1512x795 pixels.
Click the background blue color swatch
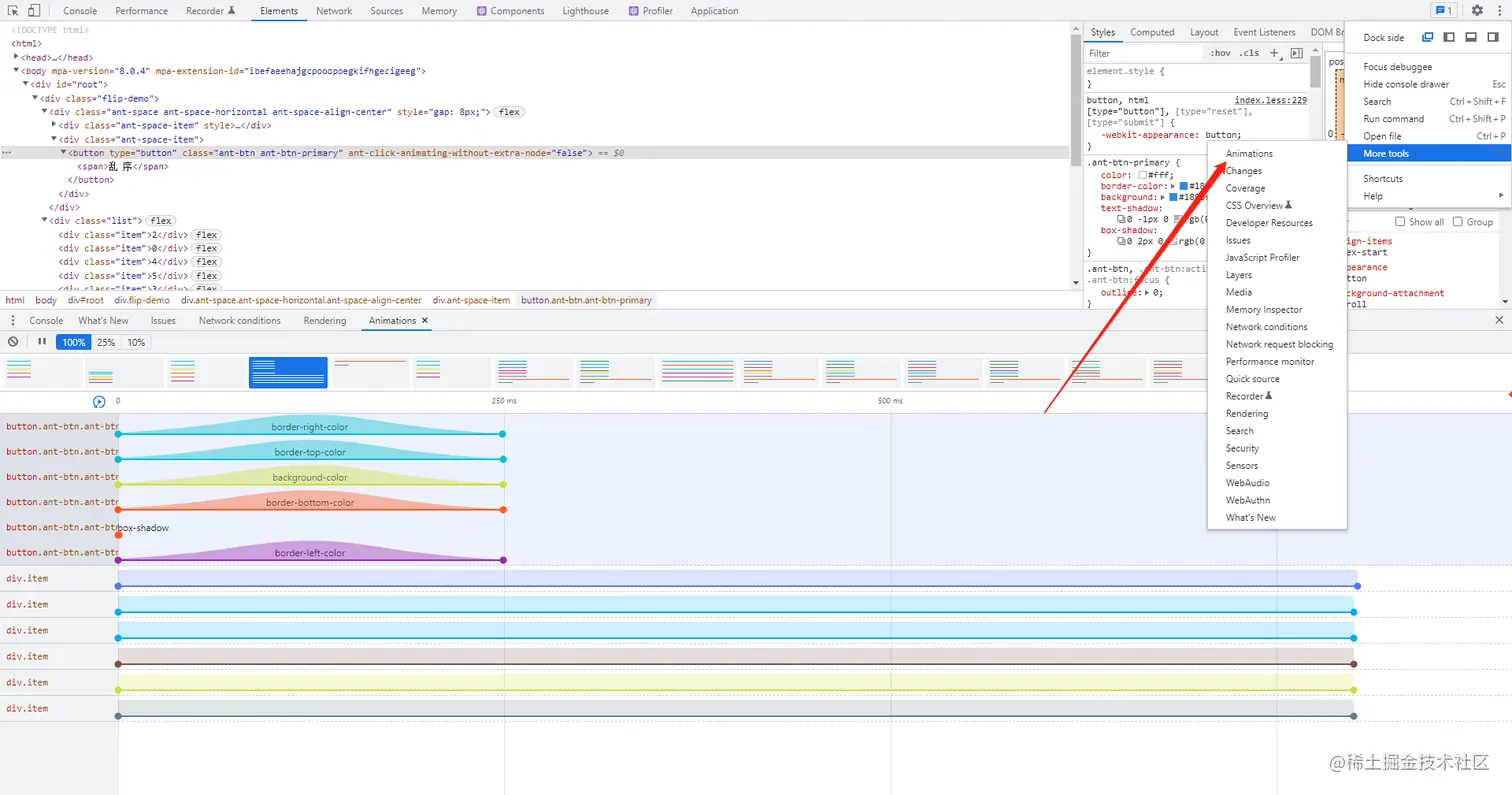(1173, 197)
